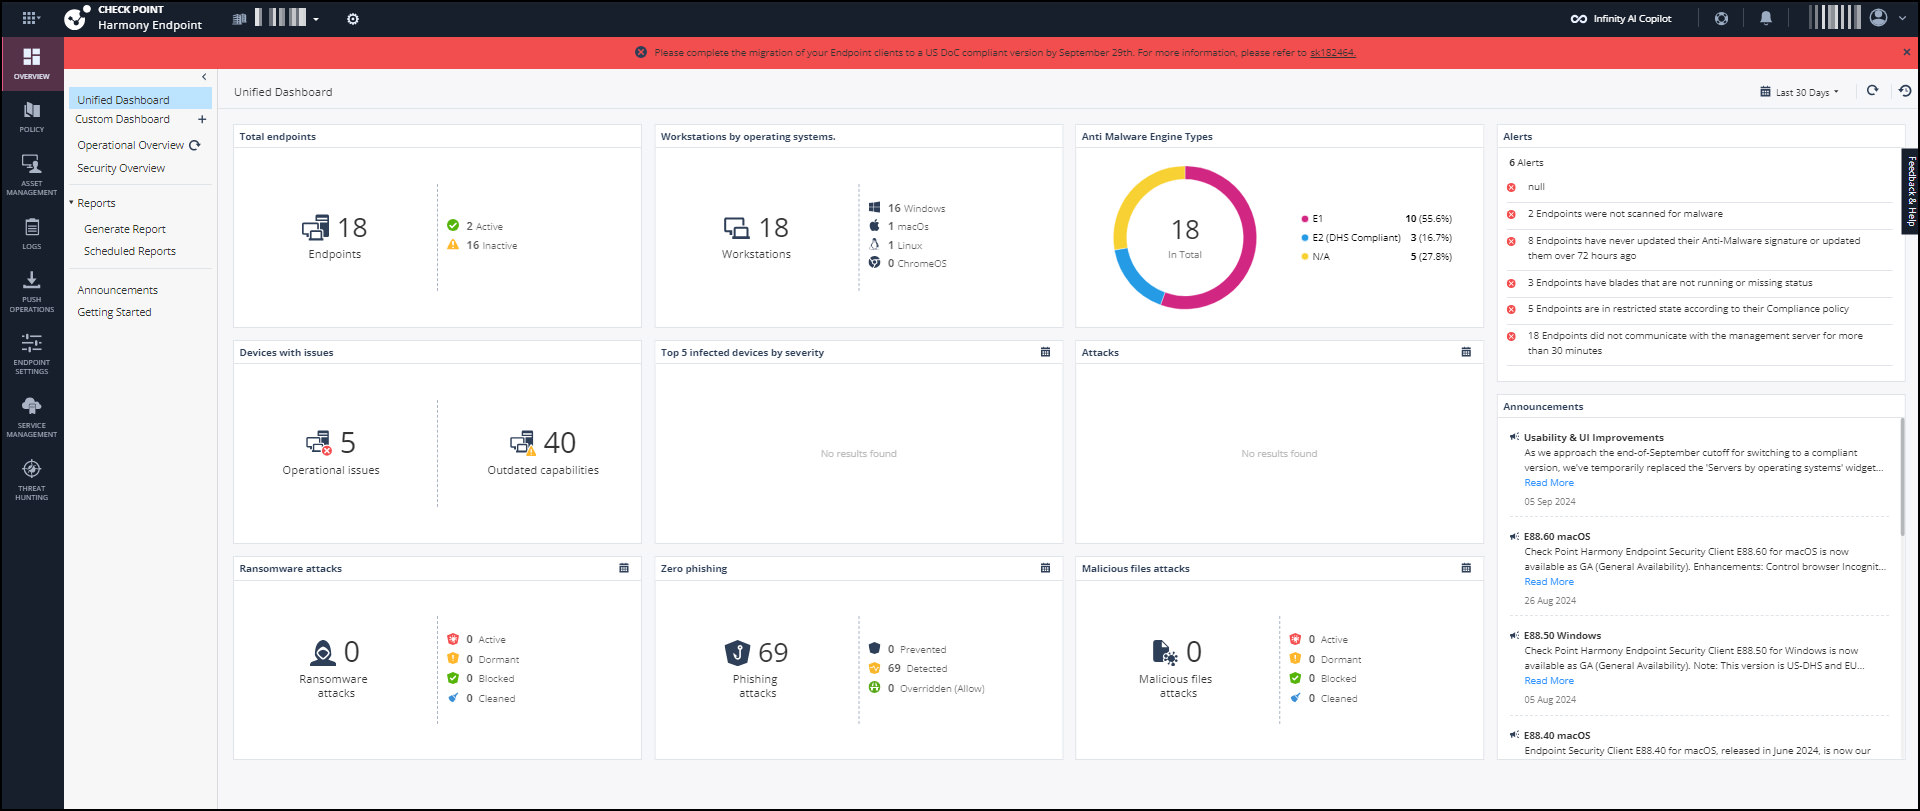Open Threat Hunting in sidebar
This screenshot has width=1920, height=811.
pos(32,478)
